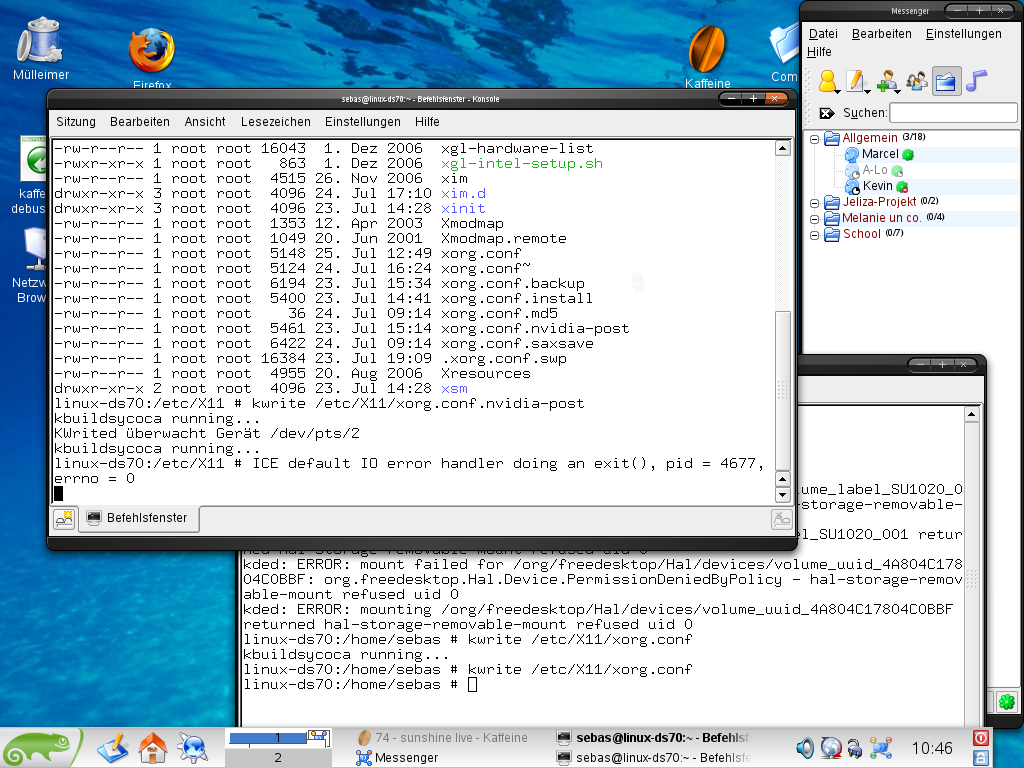The width and height of the screenshot is (1024, 768).
Task: Open the Firefox desktop icon
Action: tap(152, 52)
